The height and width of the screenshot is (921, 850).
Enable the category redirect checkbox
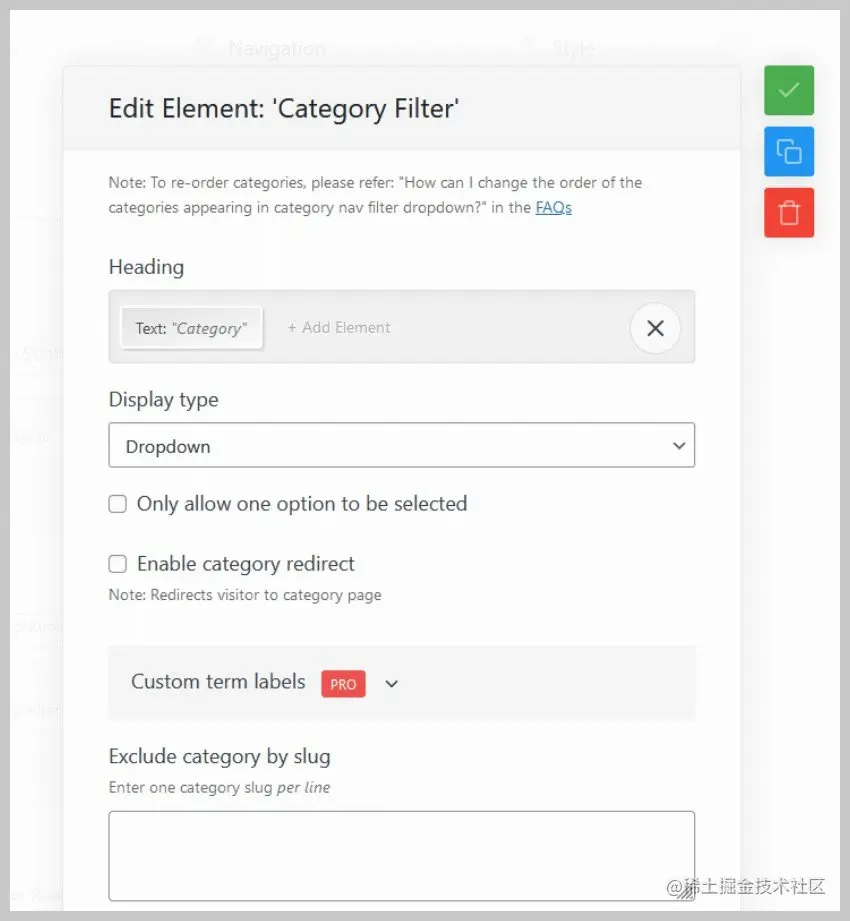117,564
